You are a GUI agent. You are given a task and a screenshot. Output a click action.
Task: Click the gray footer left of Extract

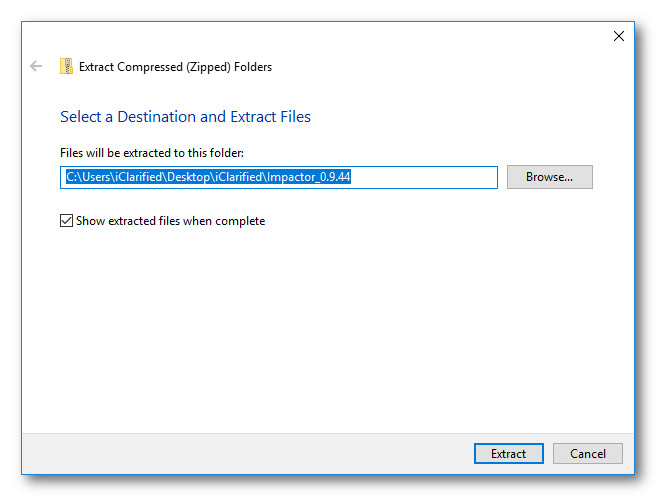250,453
